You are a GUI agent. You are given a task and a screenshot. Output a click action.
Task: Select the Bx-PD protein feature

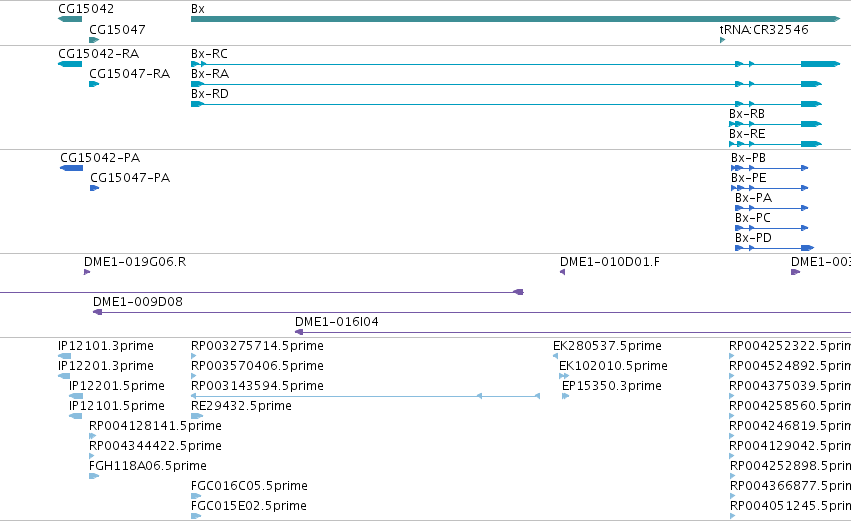click(774, 248)
